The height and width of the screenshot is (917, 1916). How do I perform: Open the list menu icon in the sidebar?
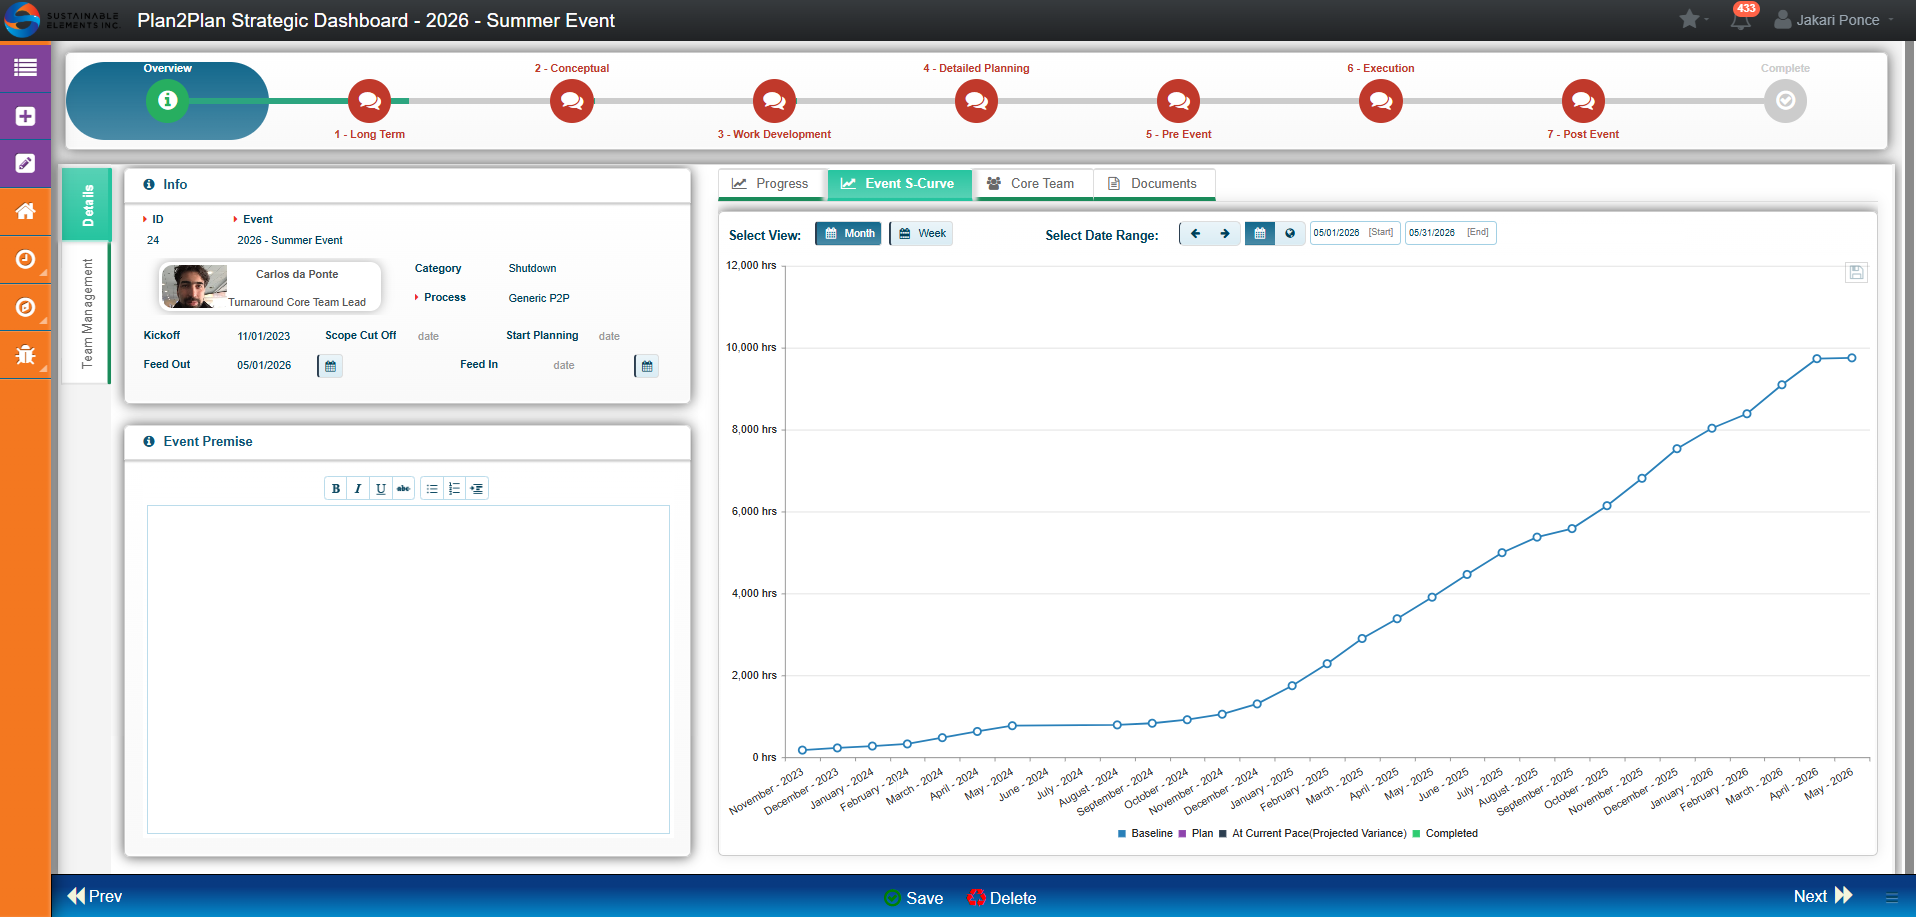point(25,68)
